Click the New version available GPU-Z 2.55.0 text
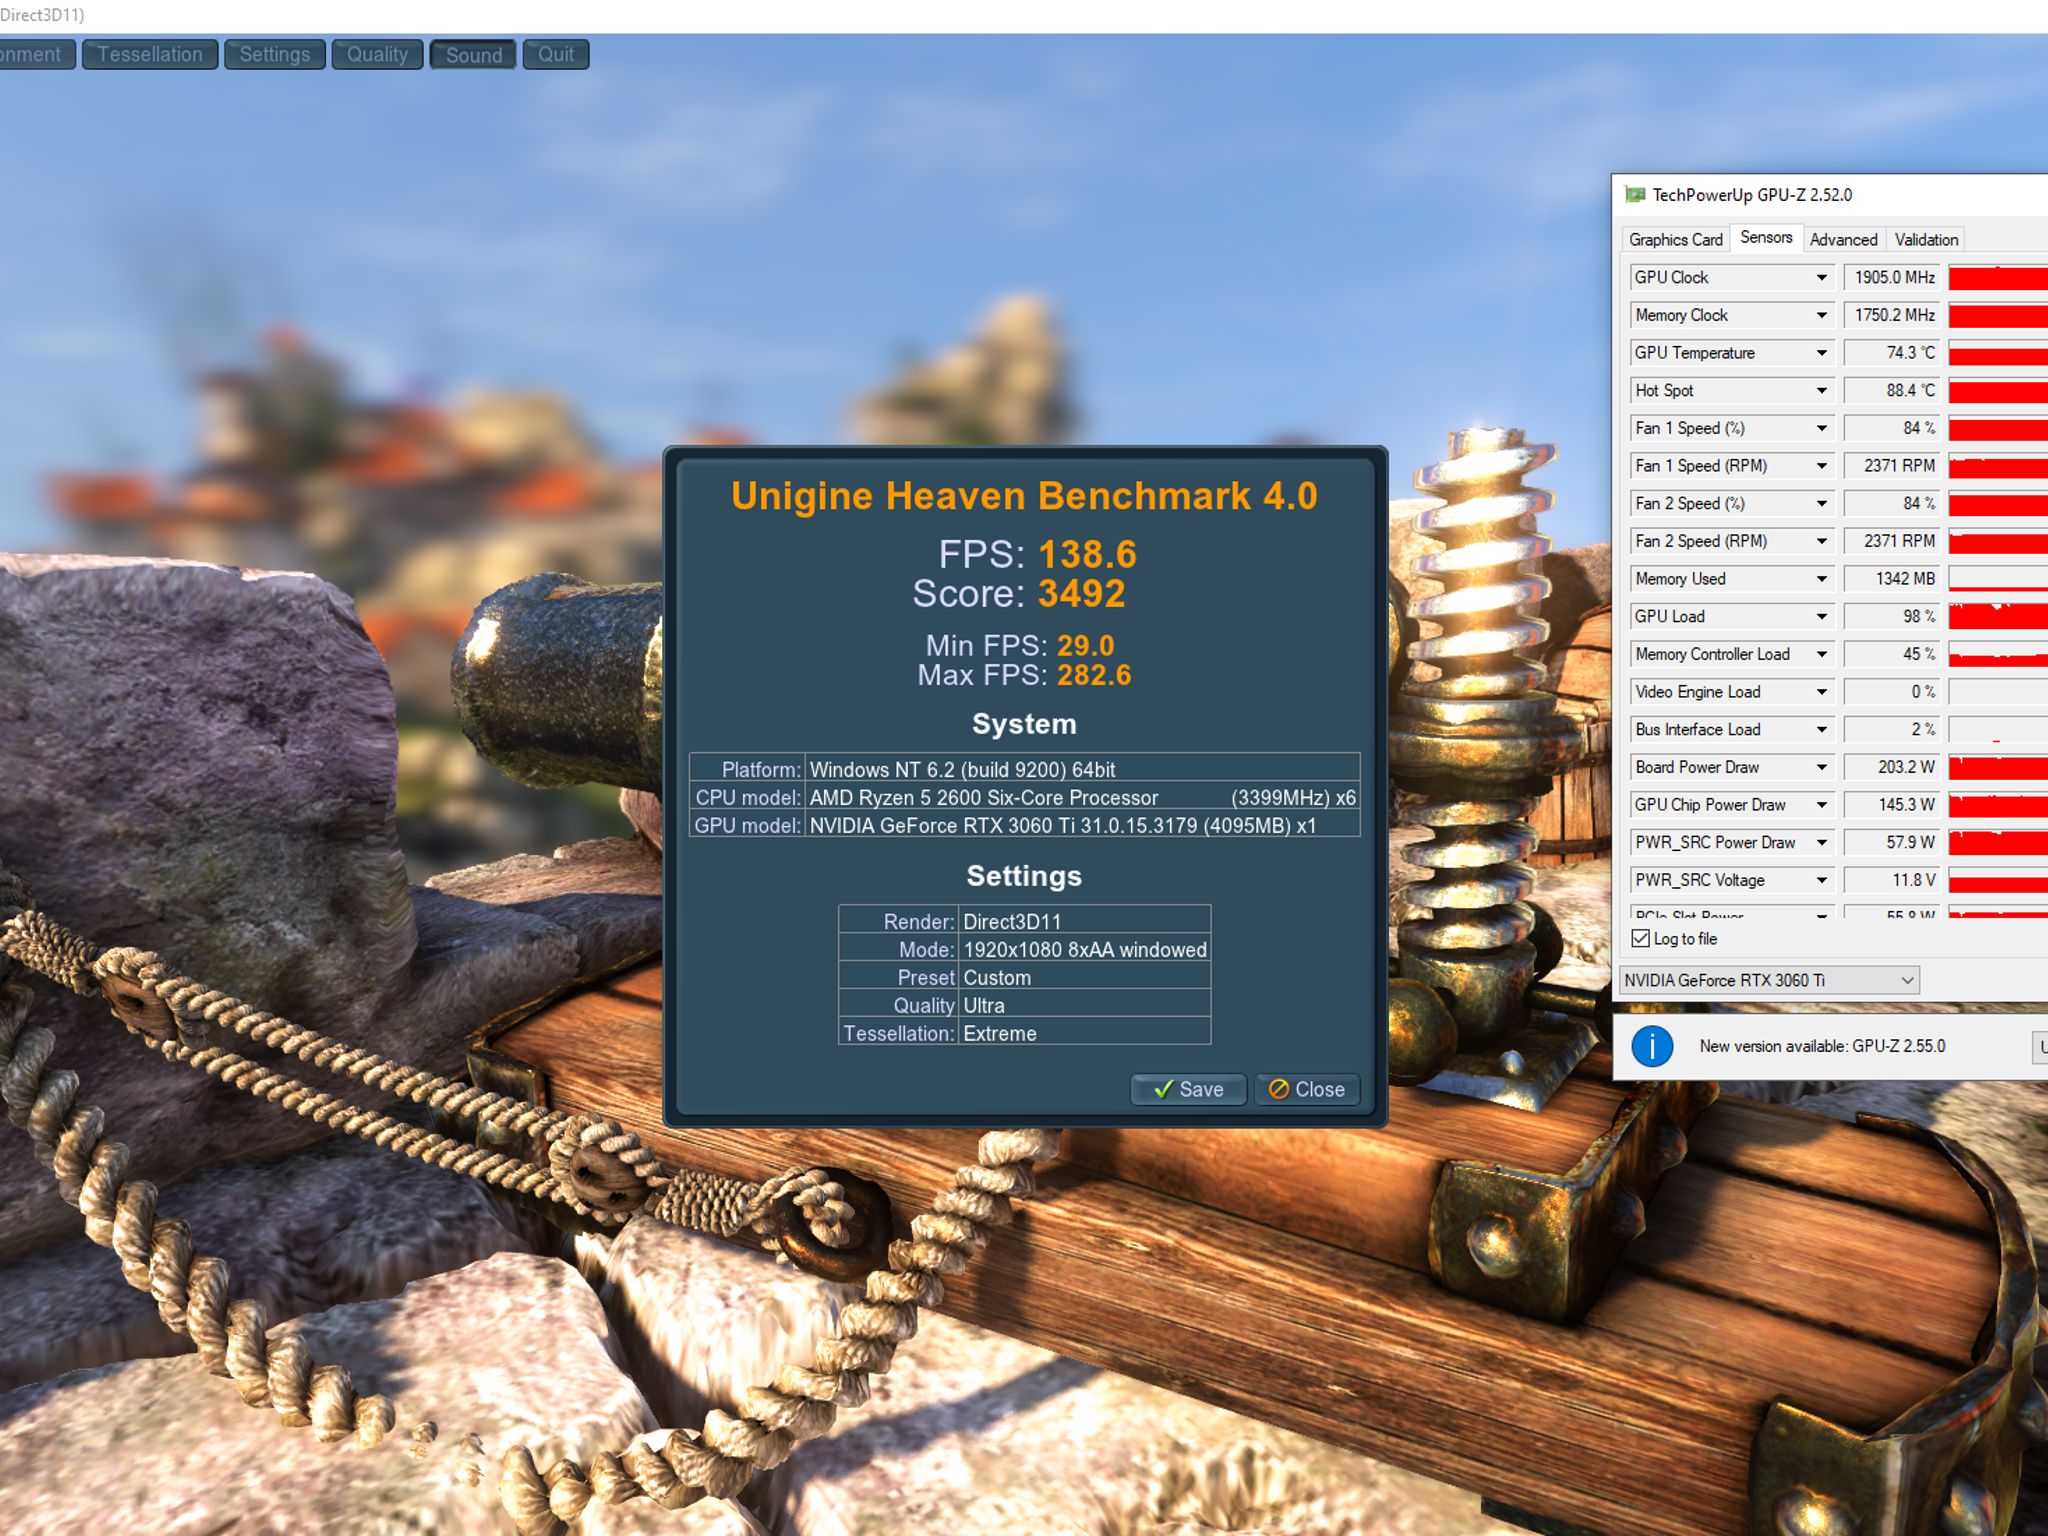This screenshot has height=1536, width=2048. coord(1822,1046)
